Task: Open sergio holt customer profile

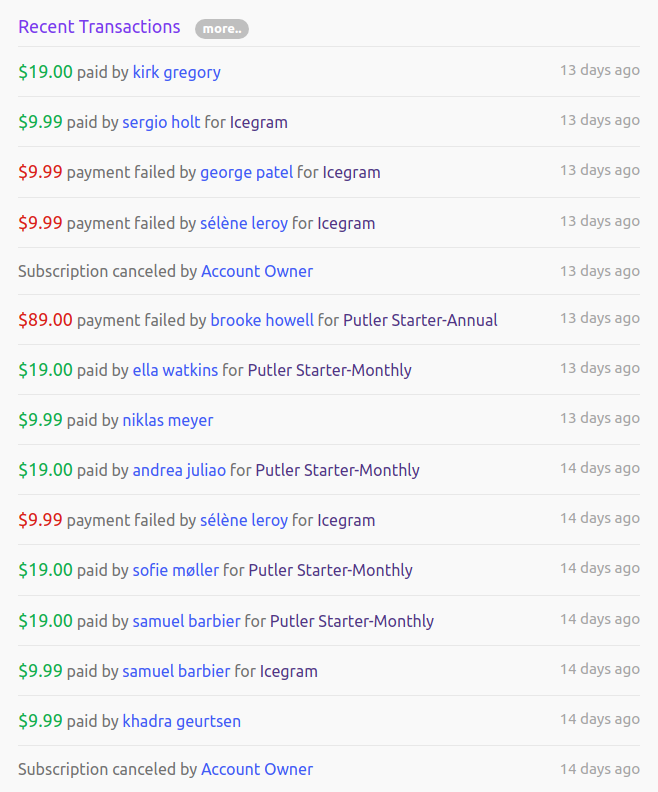Action: pyautogui.click(x=161, y=122)
